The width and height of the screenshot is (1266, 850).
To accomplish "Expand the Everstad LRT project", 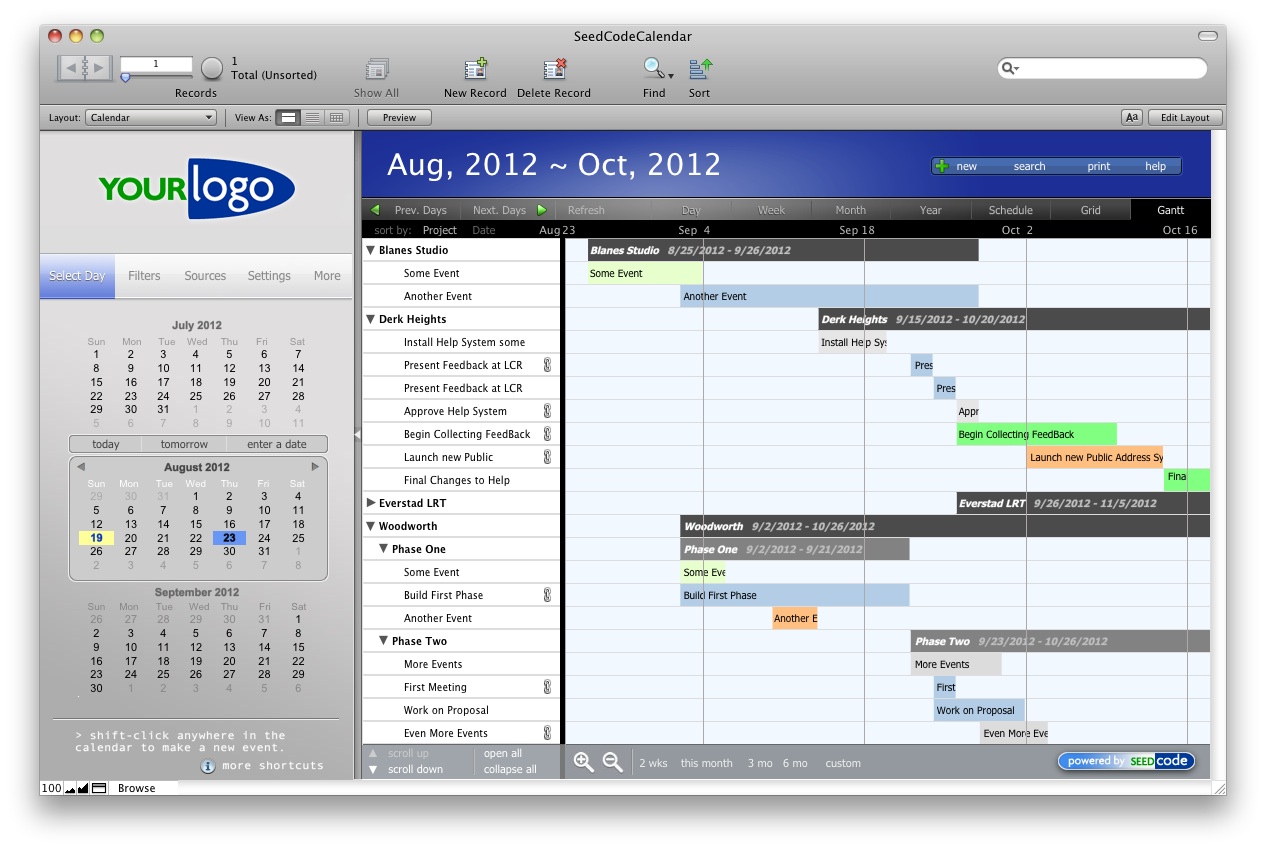I will [371, 503].
